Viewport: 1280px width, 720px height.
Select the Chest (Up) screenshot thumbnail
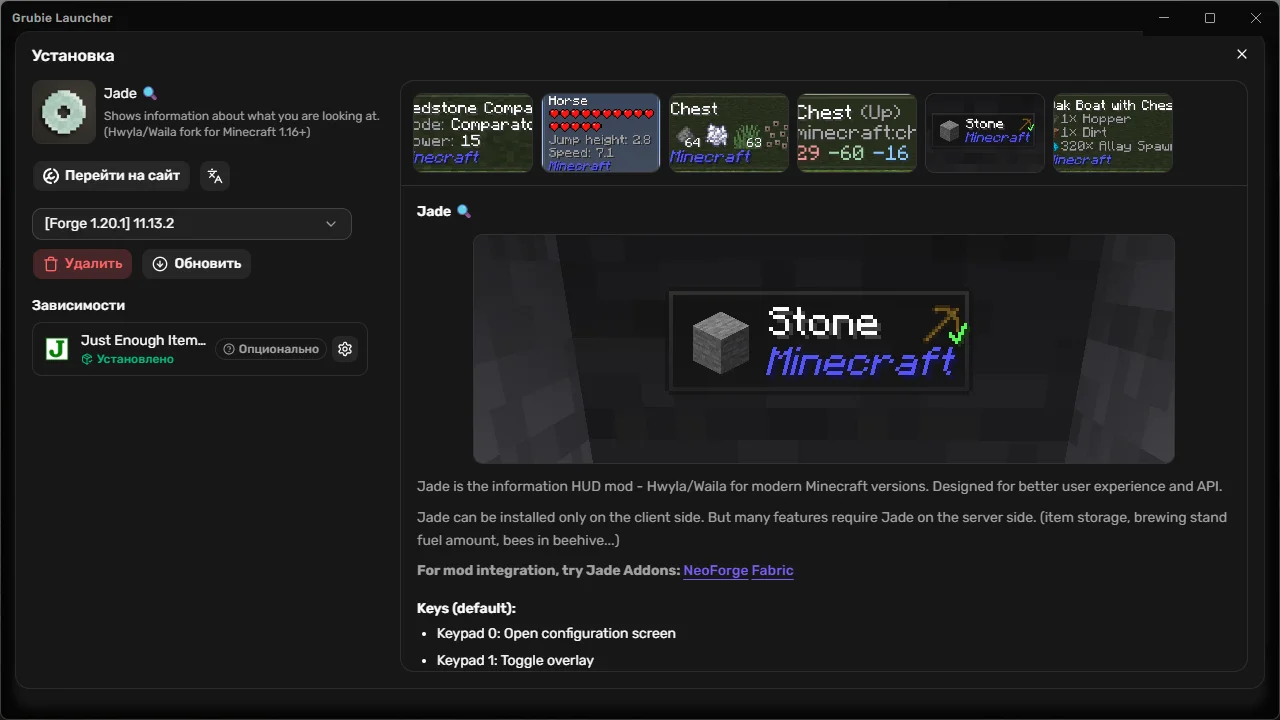pyautogui.click(x=857, y=133)
